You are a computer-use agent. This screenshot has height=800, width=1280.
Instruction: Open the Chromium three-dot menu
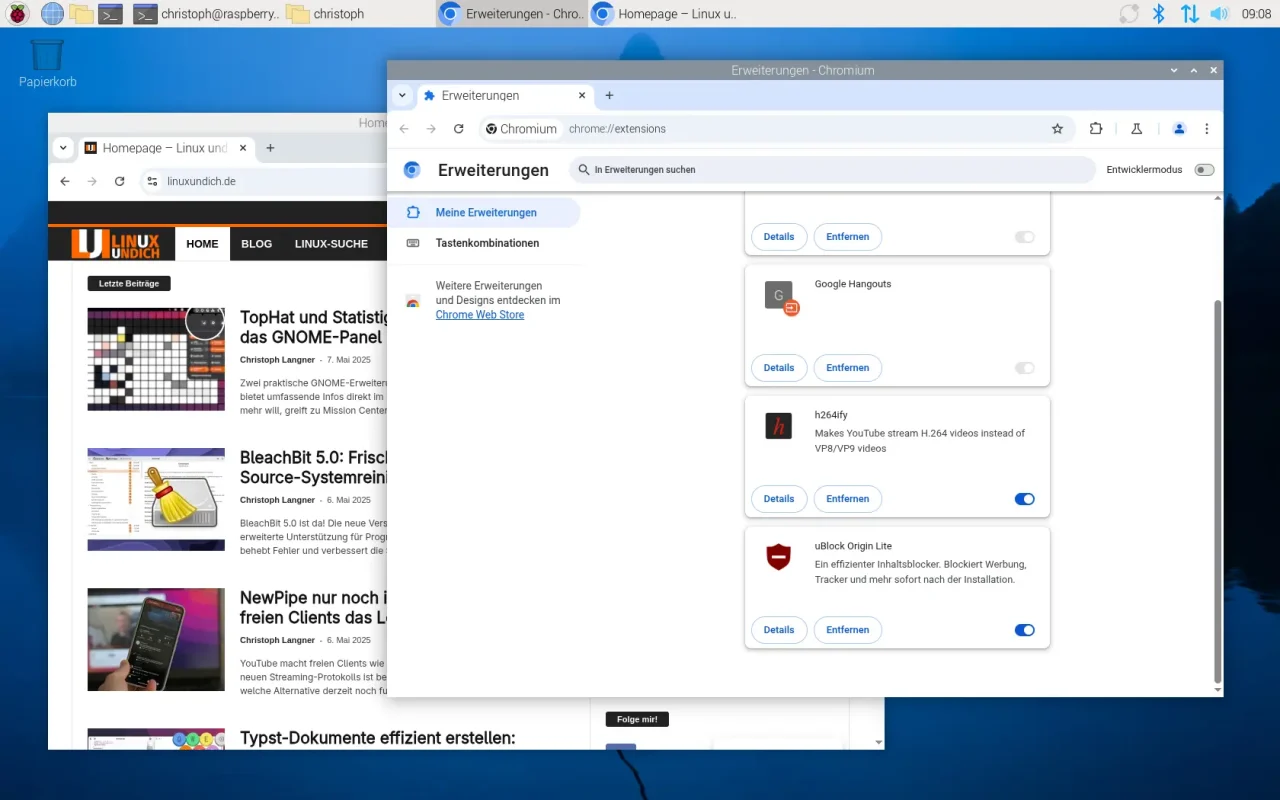[x=1207, y=129]
